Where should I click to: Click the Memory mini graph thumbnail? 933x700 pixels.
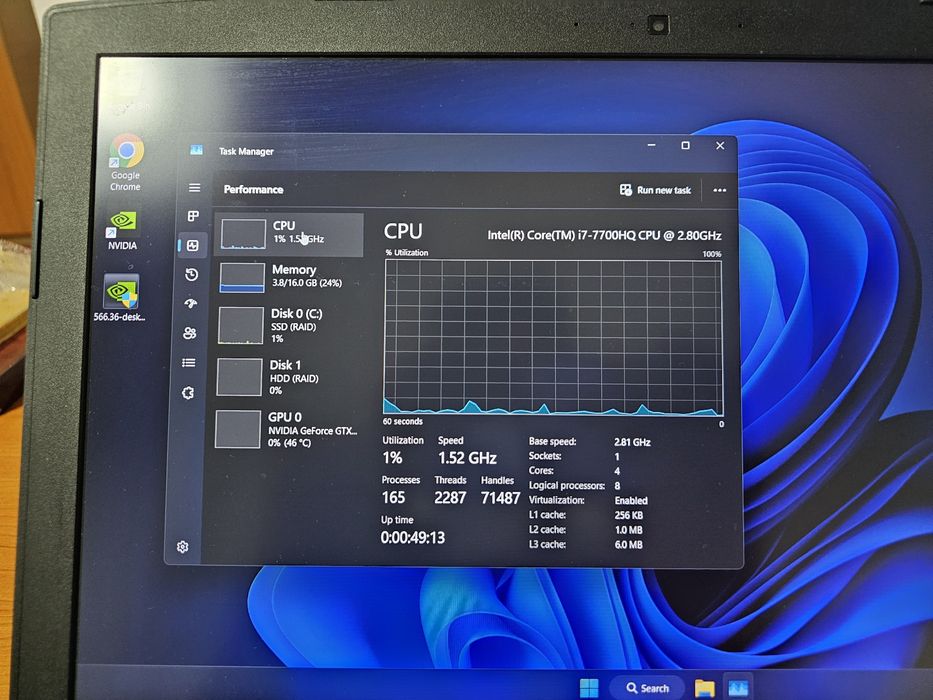[242, 278]
